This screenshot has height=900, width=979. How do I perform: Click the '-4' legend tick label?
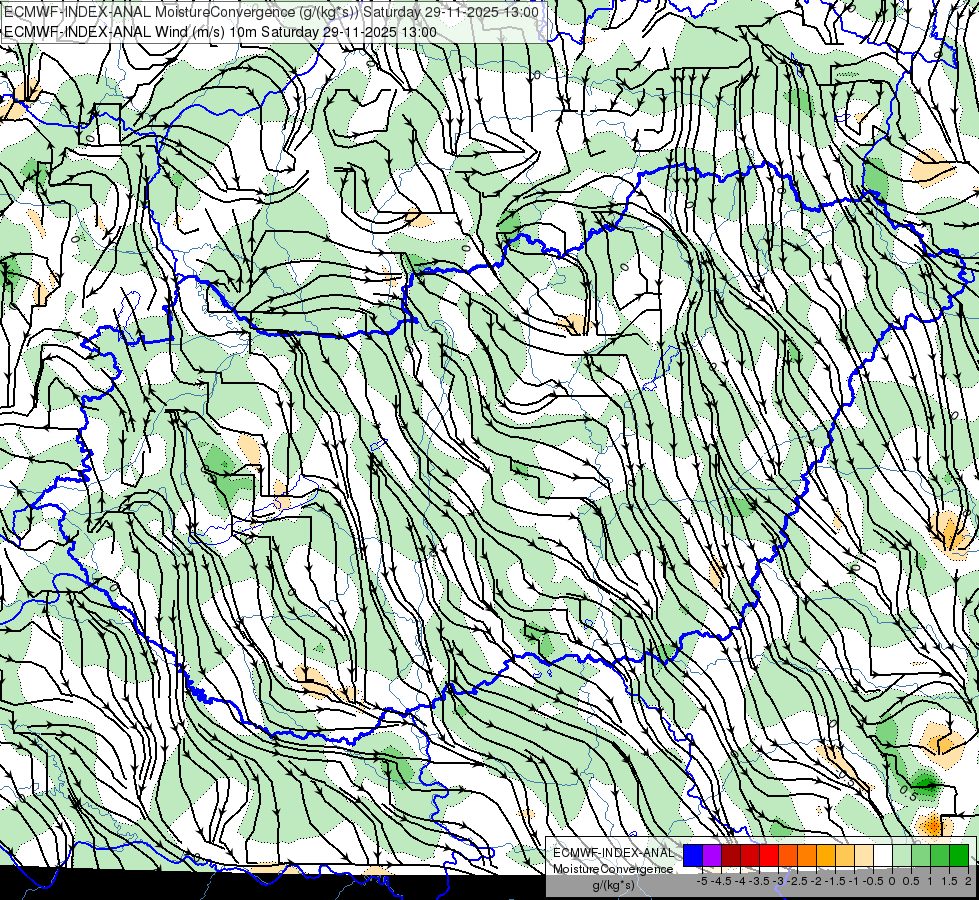(740, 881)
